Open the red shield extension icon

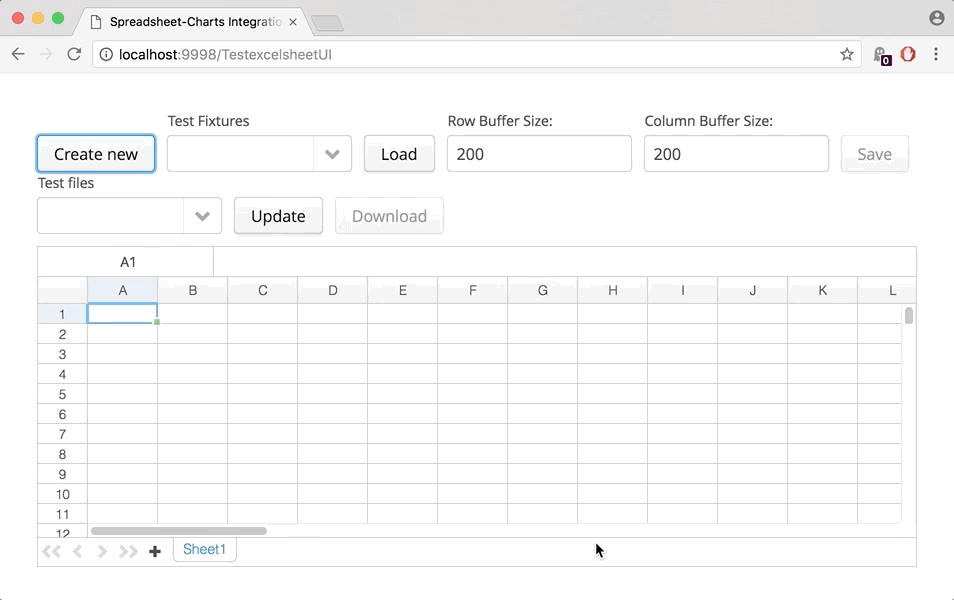pyautogui.click(x=908, y=54)
